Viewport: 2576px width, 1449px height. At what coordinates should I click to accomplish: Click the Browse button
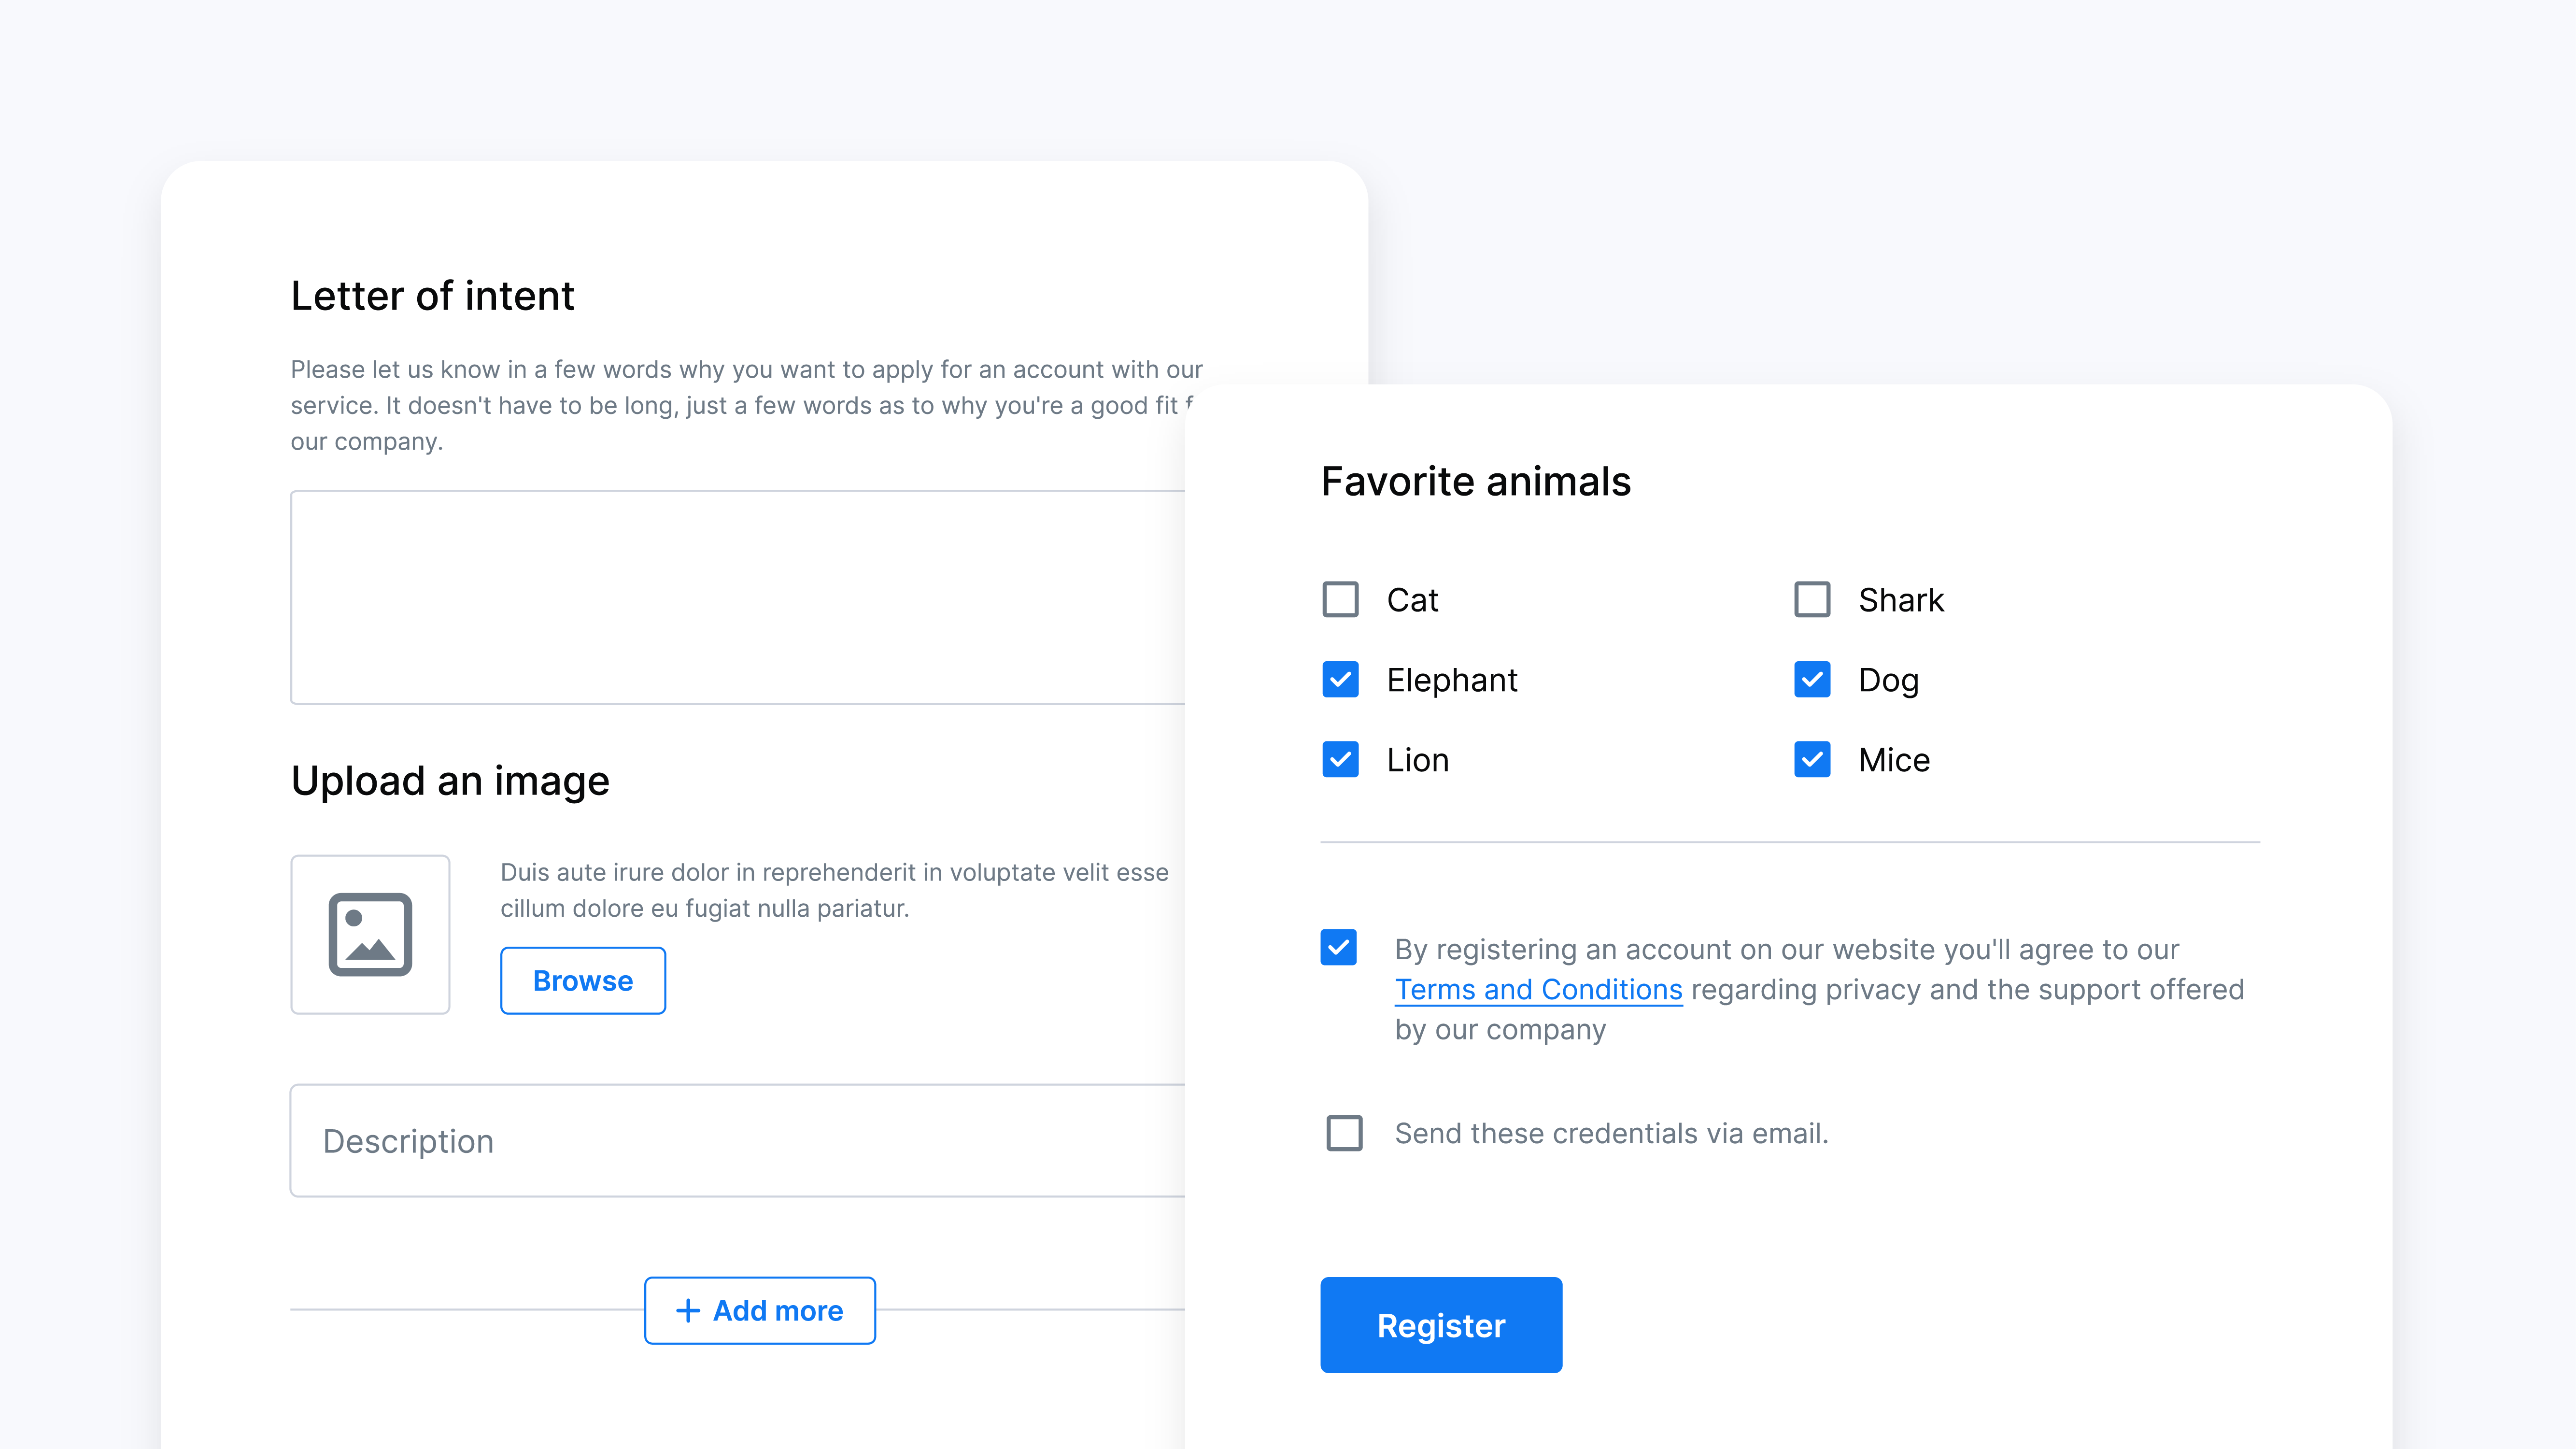click(583, 980)
